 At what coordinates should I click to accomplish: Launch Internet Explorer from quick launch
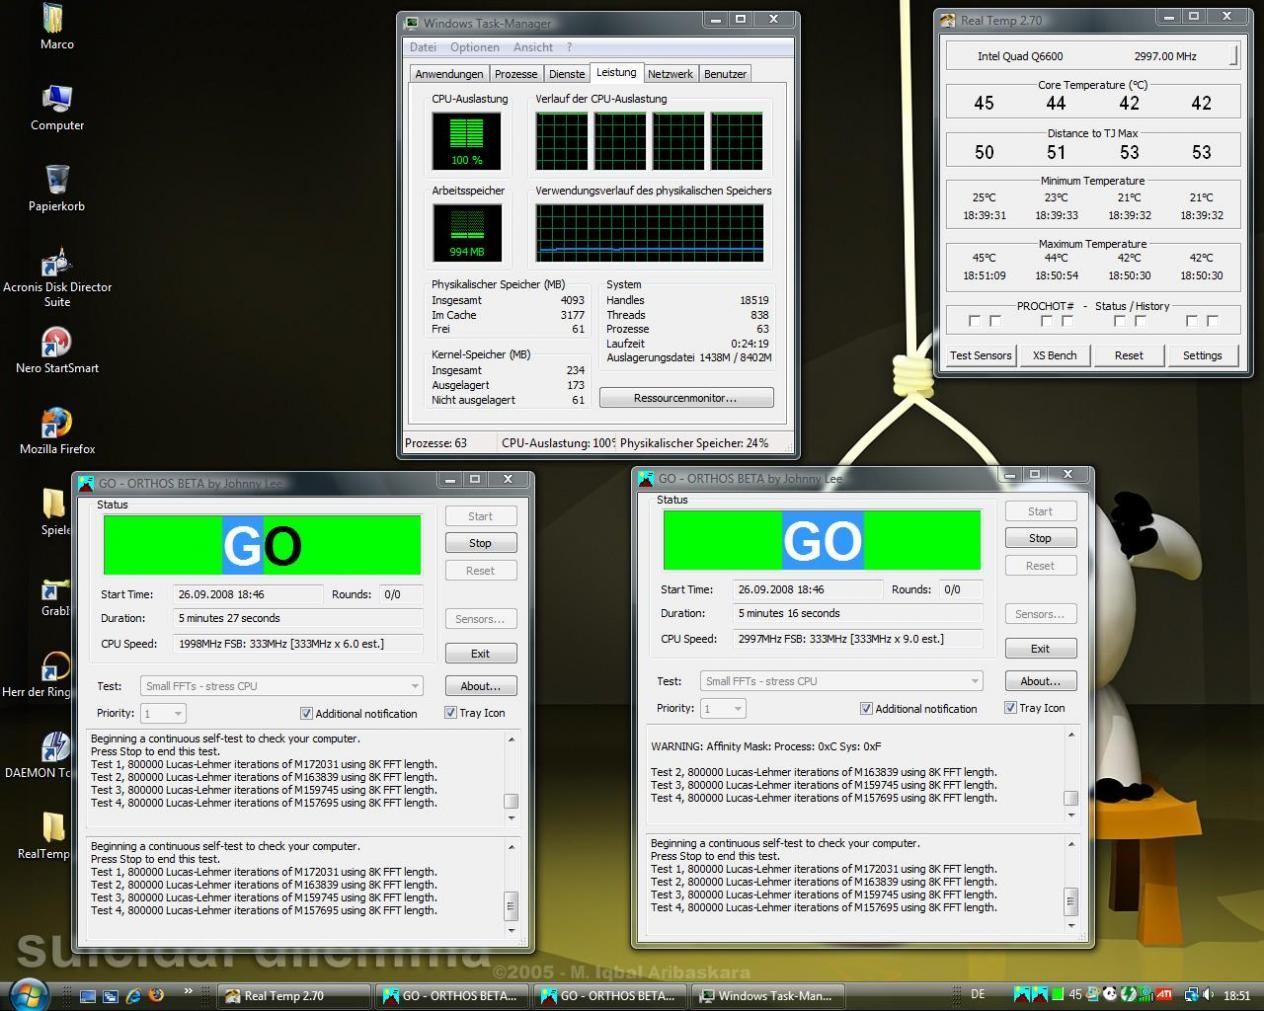pyautogui.click(x=133, y=996)
